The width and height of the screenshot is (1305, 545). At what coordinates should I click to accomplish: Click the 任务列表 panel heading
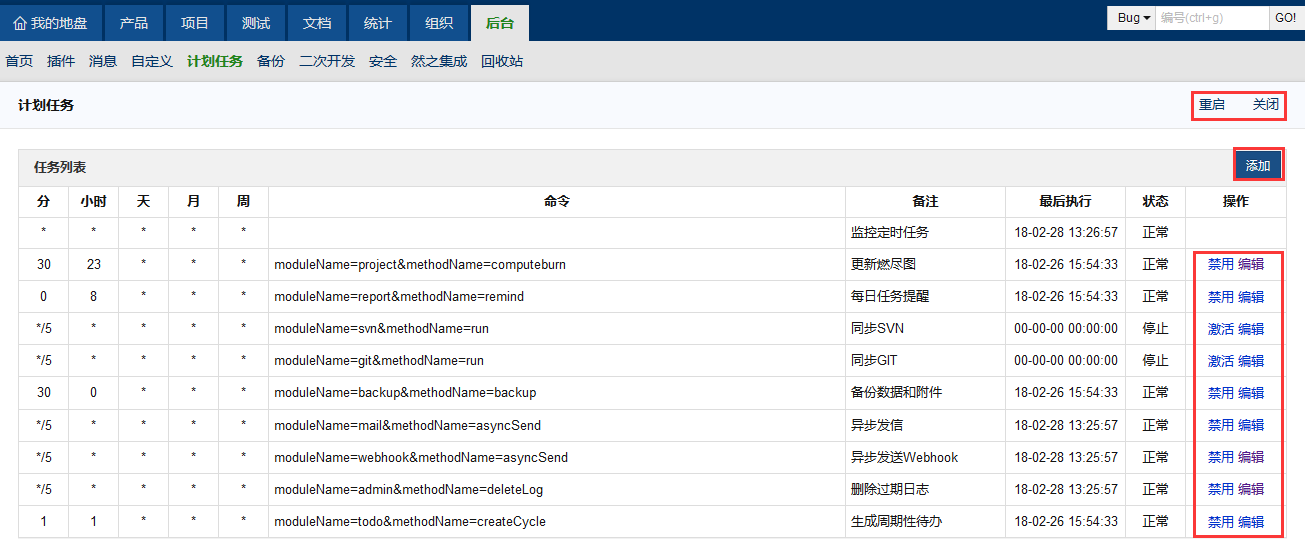(60, 167)
